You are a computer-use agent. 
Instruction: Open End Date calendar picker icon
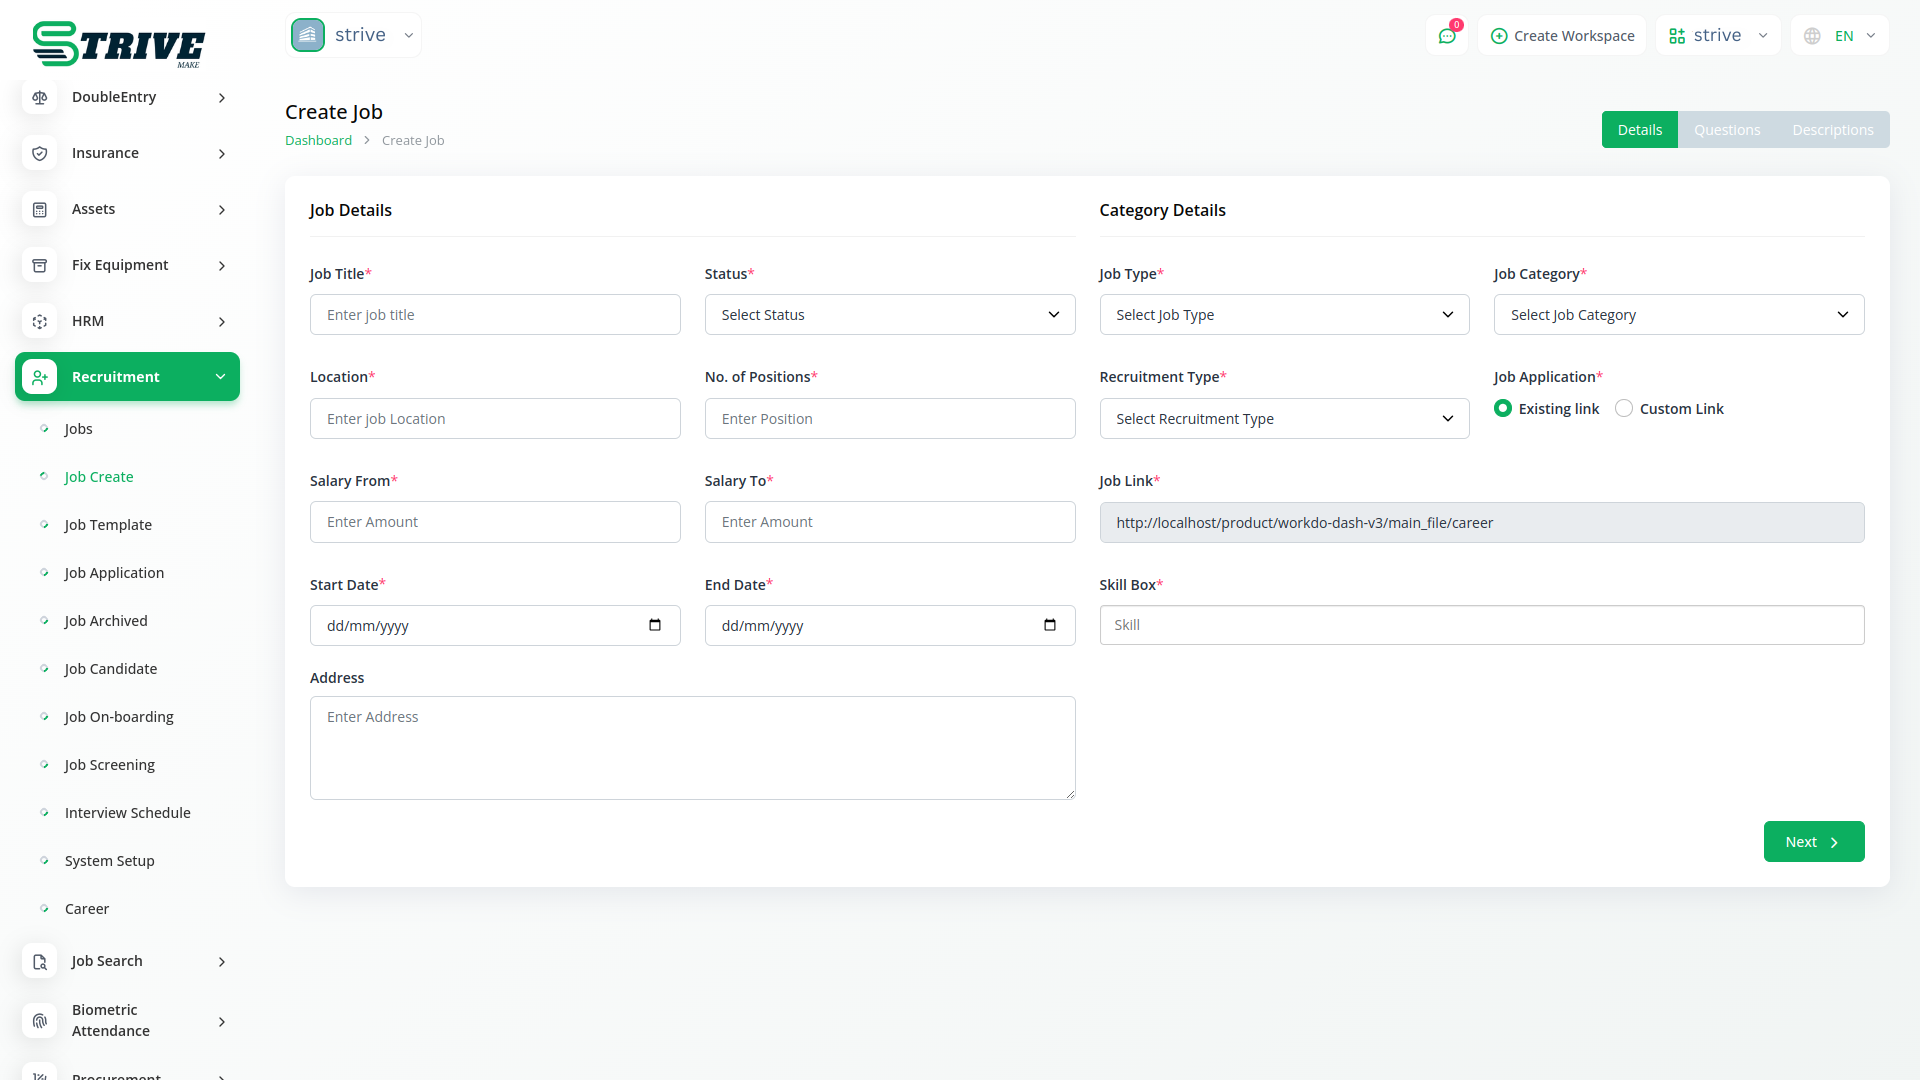pyautogui.click(x=1049, y=625)
